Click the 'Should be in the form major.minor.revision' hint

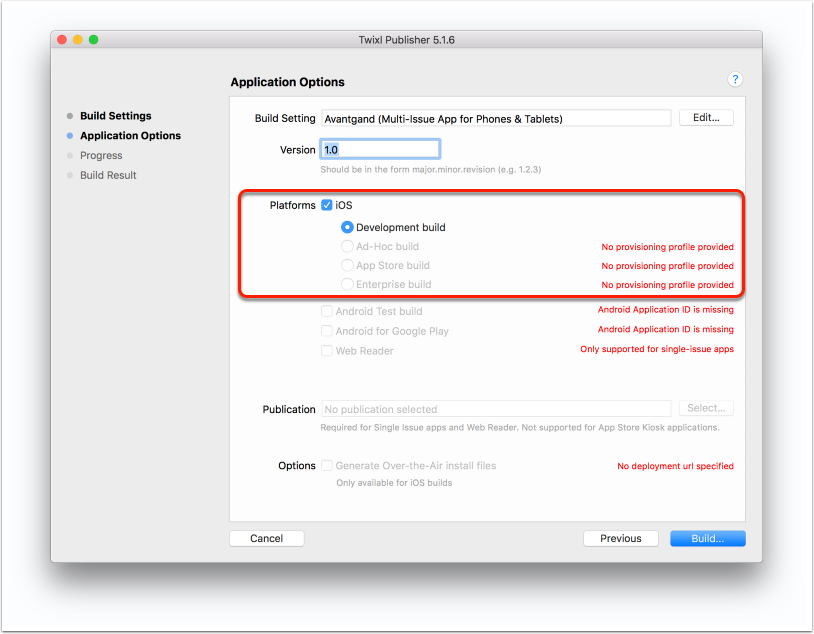[x=430, y=169]
